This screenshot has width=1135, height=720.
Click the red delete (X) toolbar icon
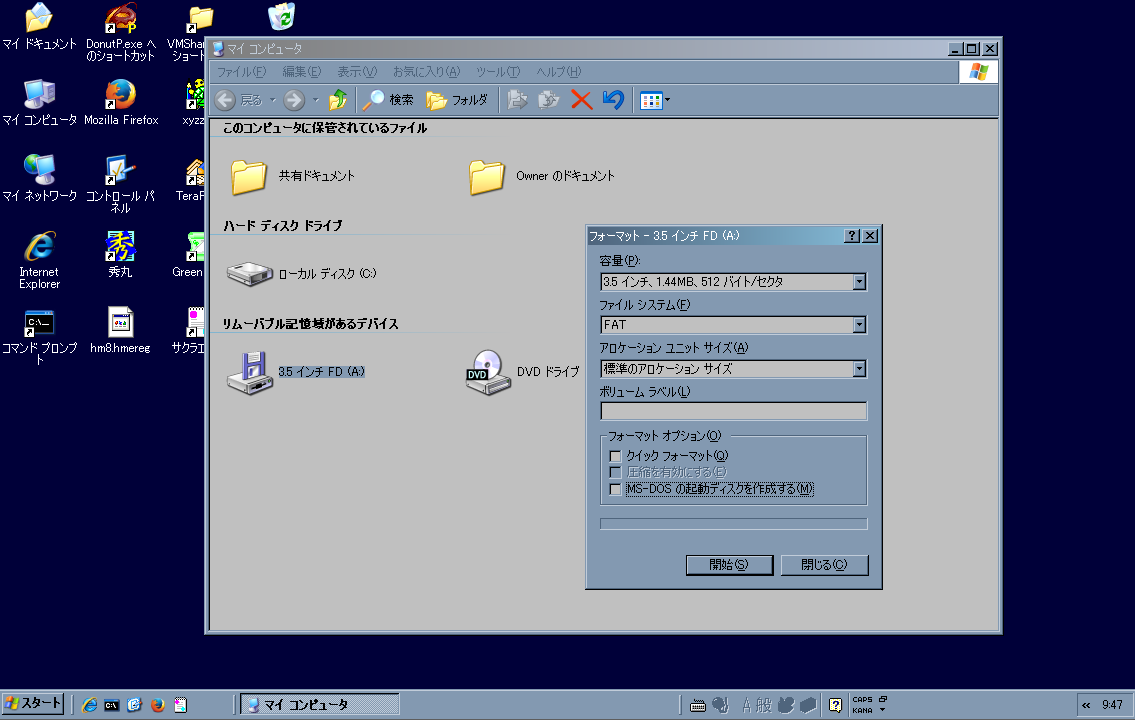(583, 100)
